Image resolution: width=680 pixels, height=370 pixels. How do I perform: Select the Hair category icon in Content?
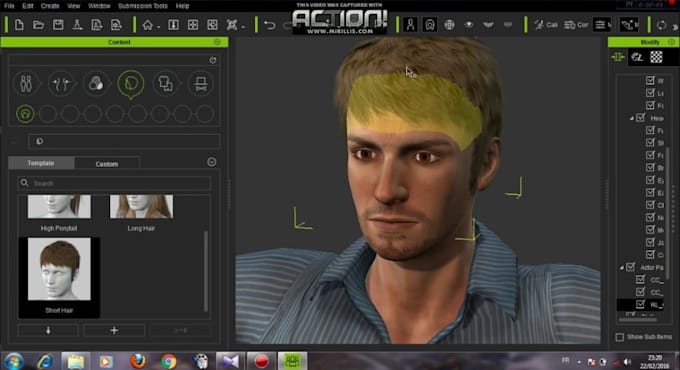click(x=131, y=83)
